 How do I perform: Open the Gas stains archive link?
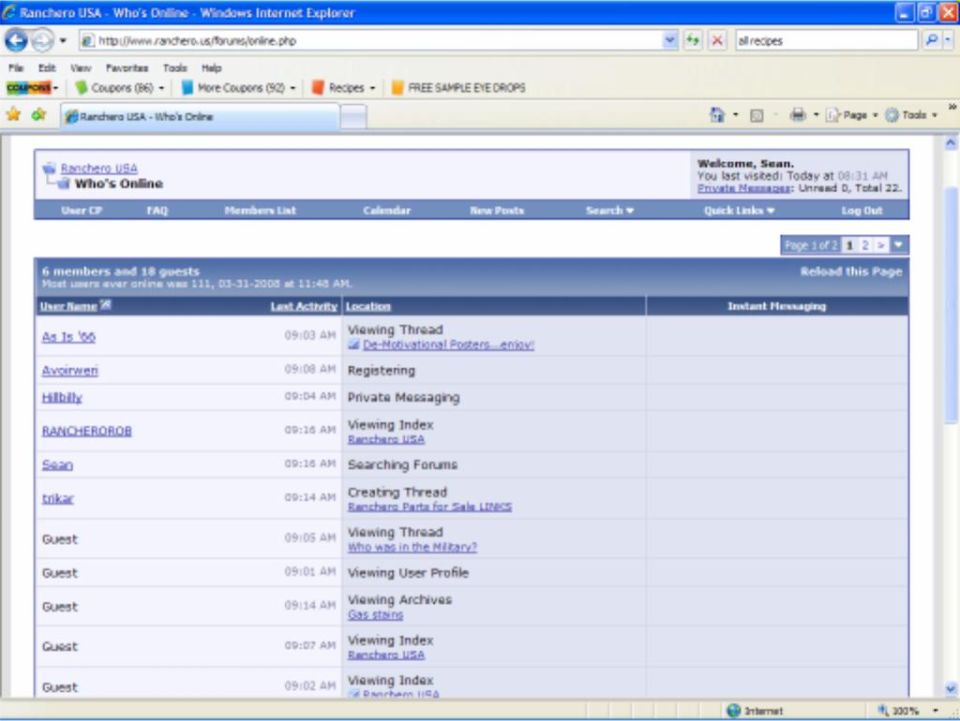(x=375, y=615)
